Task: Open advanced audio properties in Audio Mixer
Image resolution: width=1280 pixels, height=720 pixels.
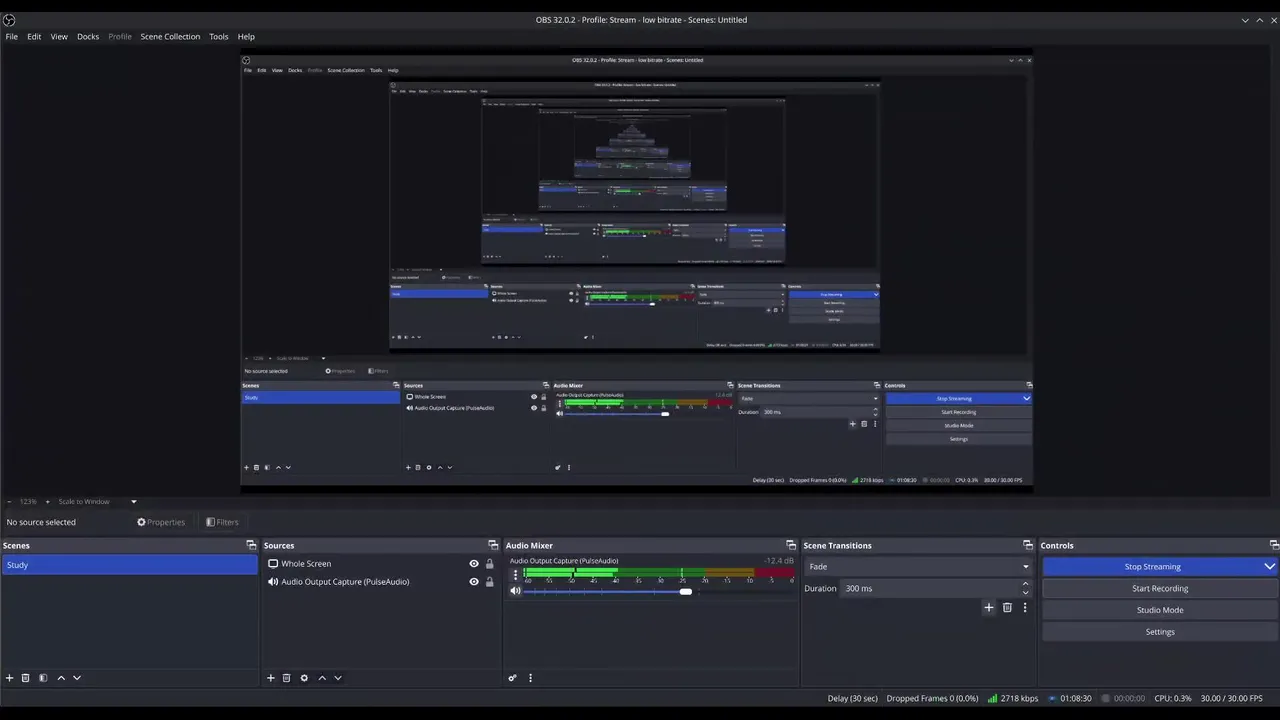Action: (x=512, y=678)
